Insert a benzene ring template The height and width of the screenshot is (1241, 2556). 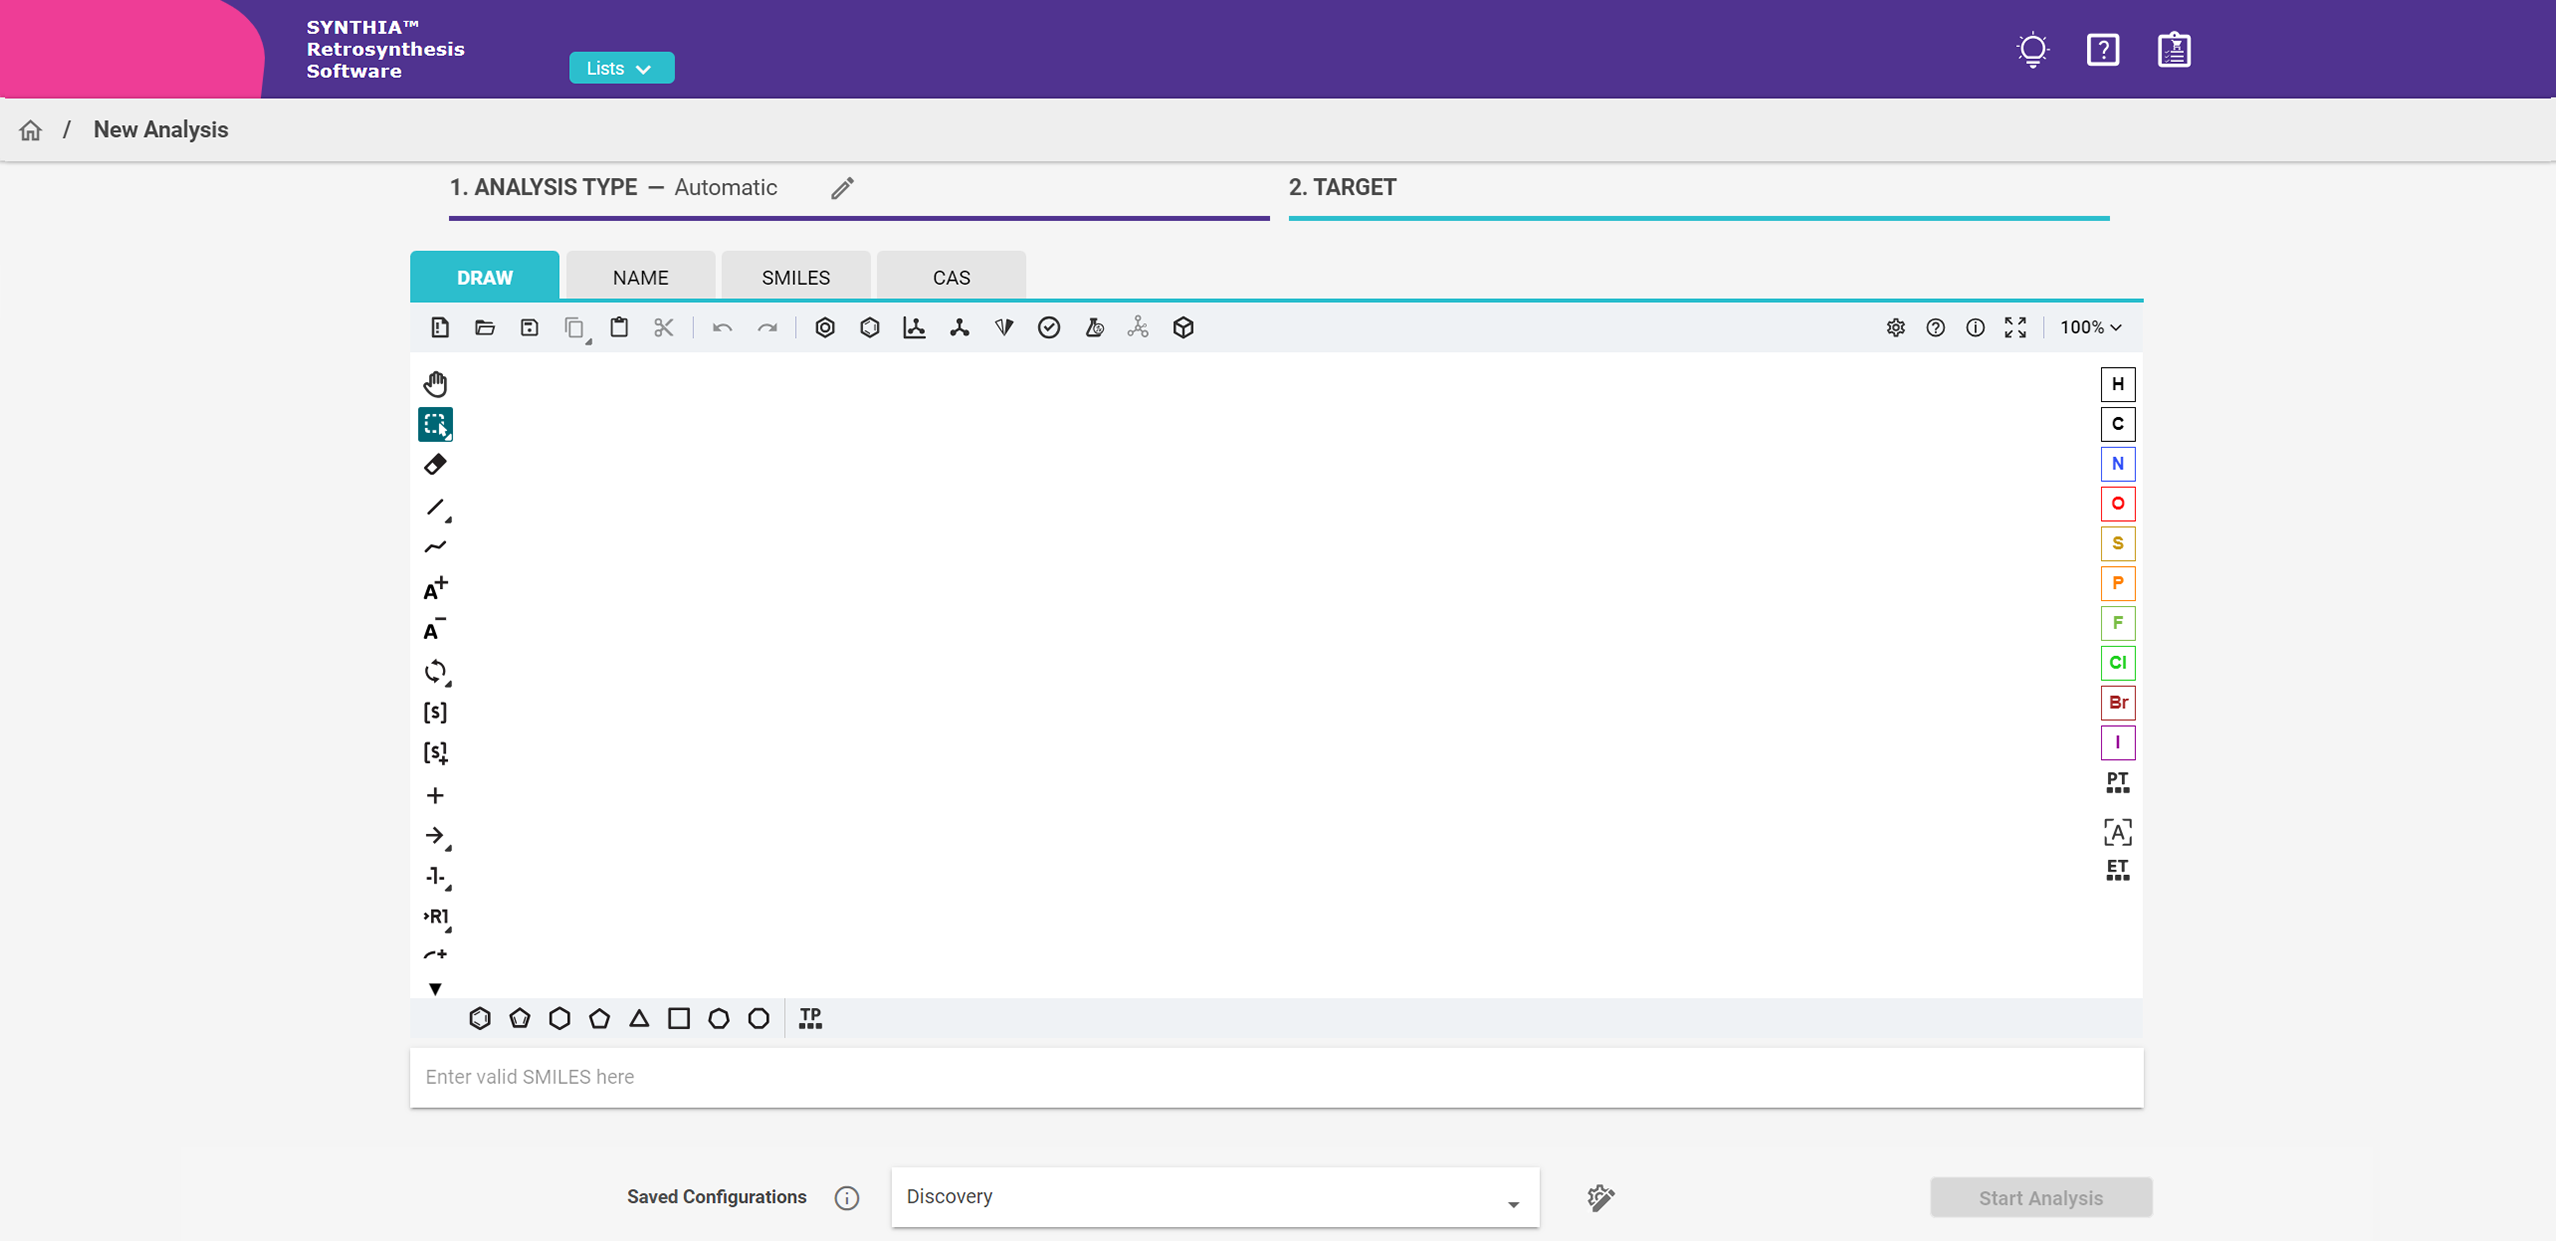(x=480, y=1018)
